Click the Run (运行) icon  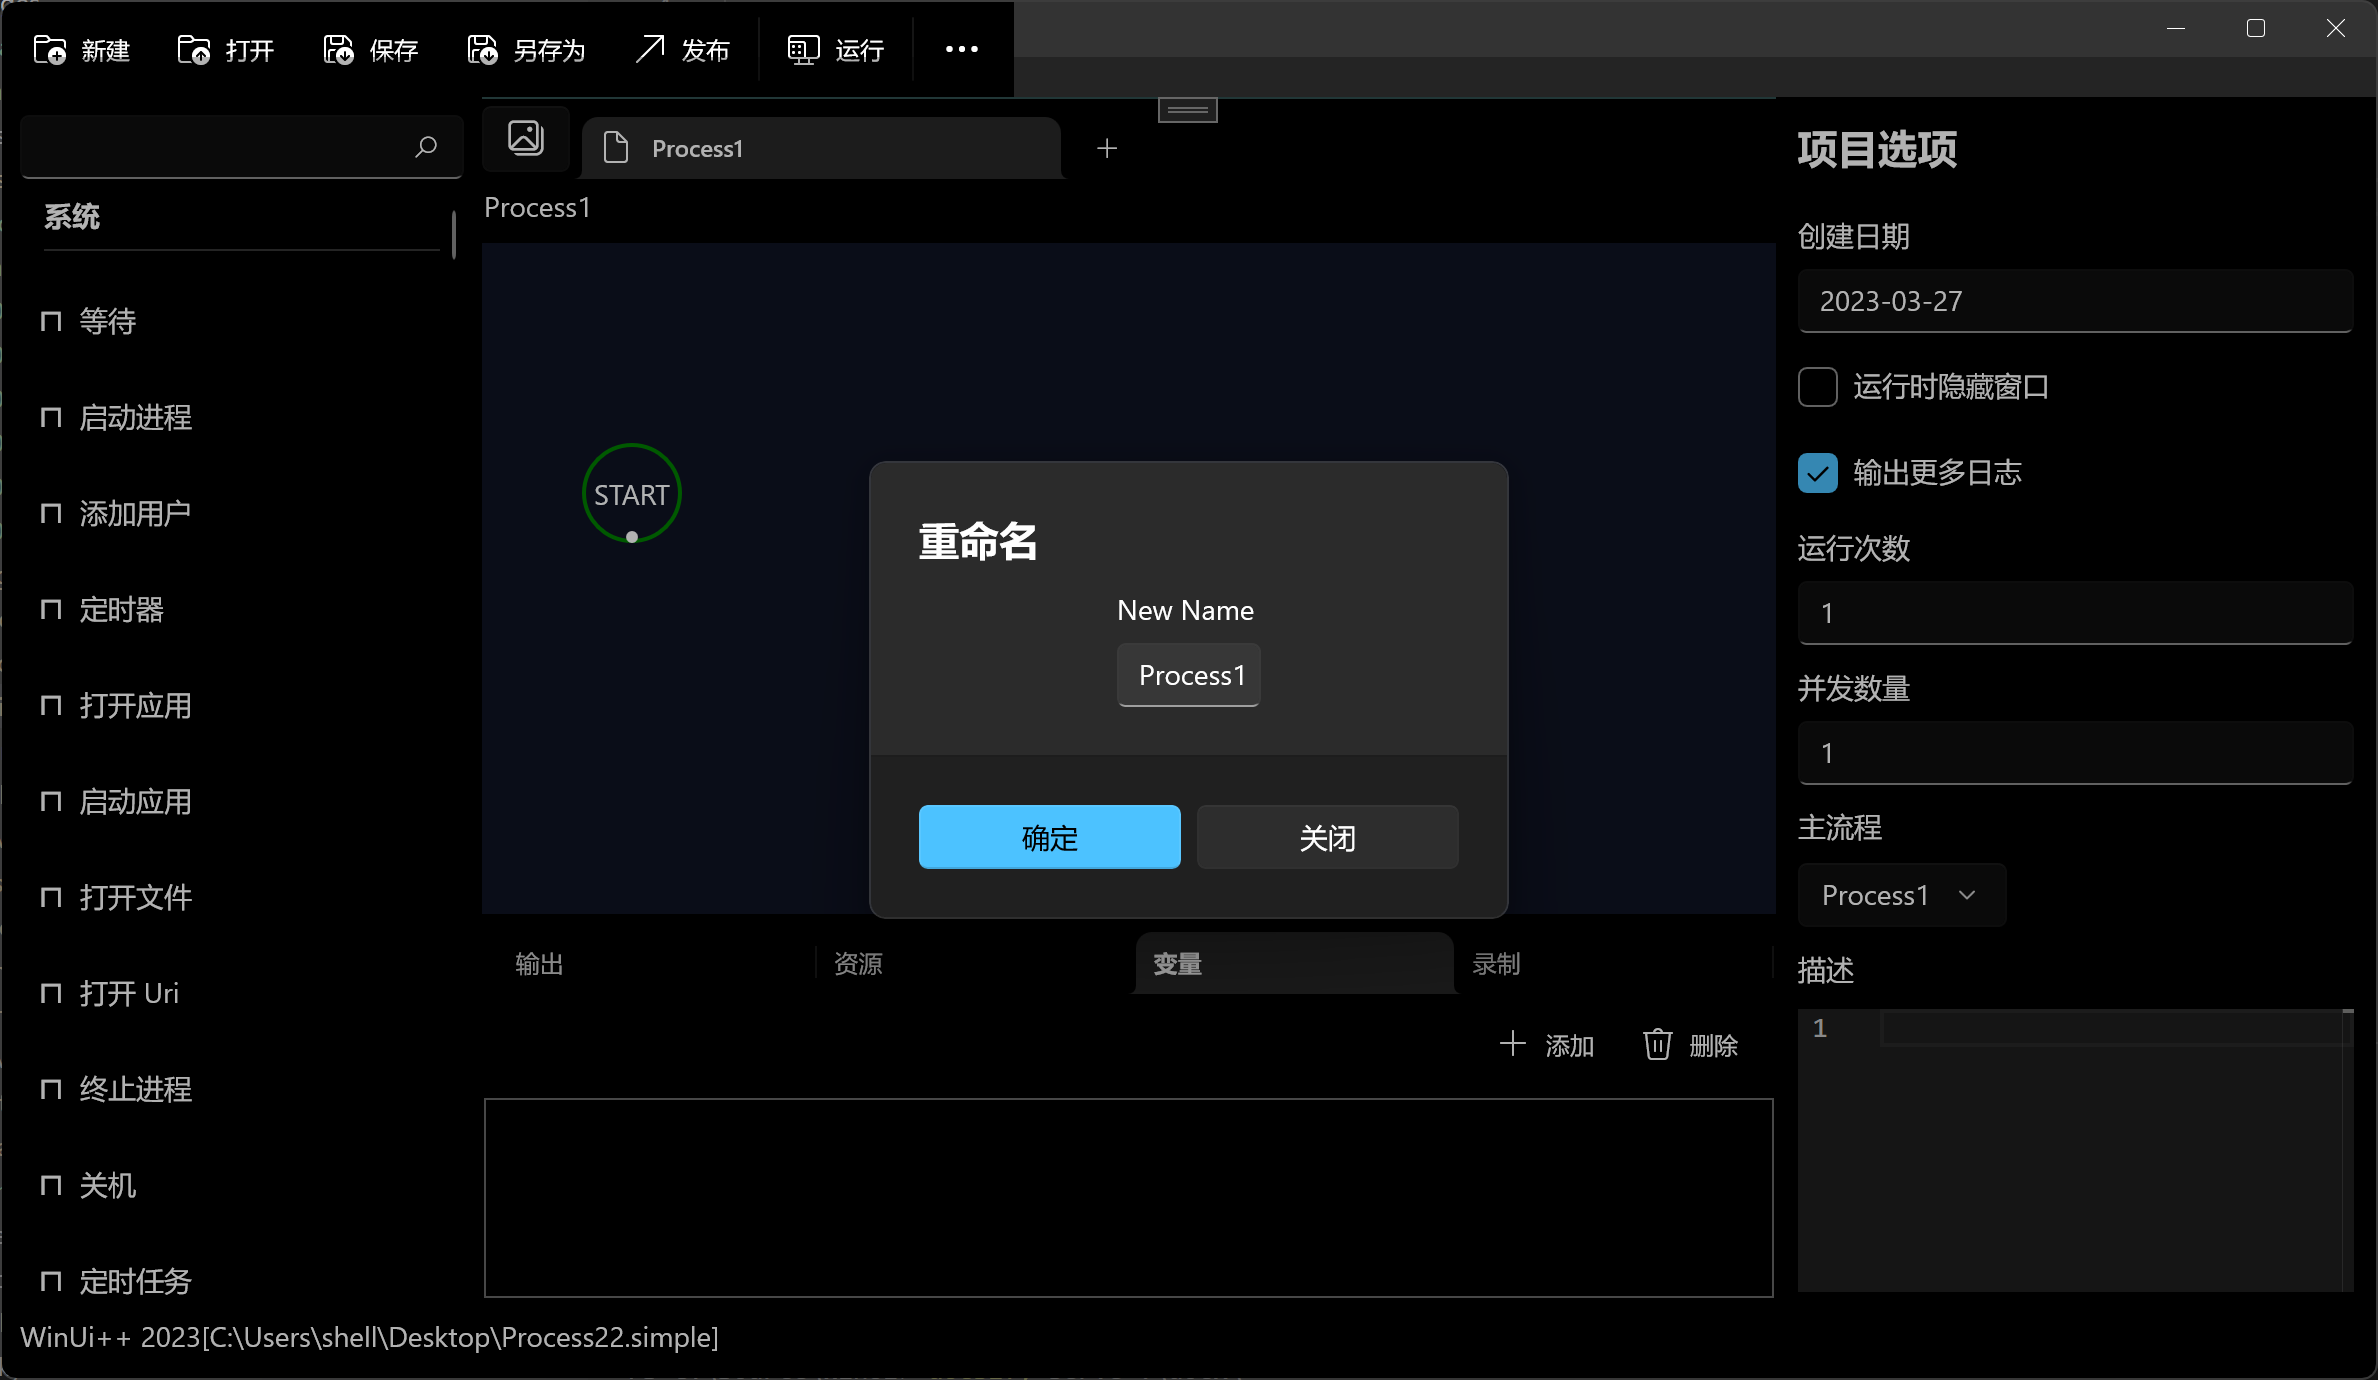pyautogui.click(x=802, y=50)
